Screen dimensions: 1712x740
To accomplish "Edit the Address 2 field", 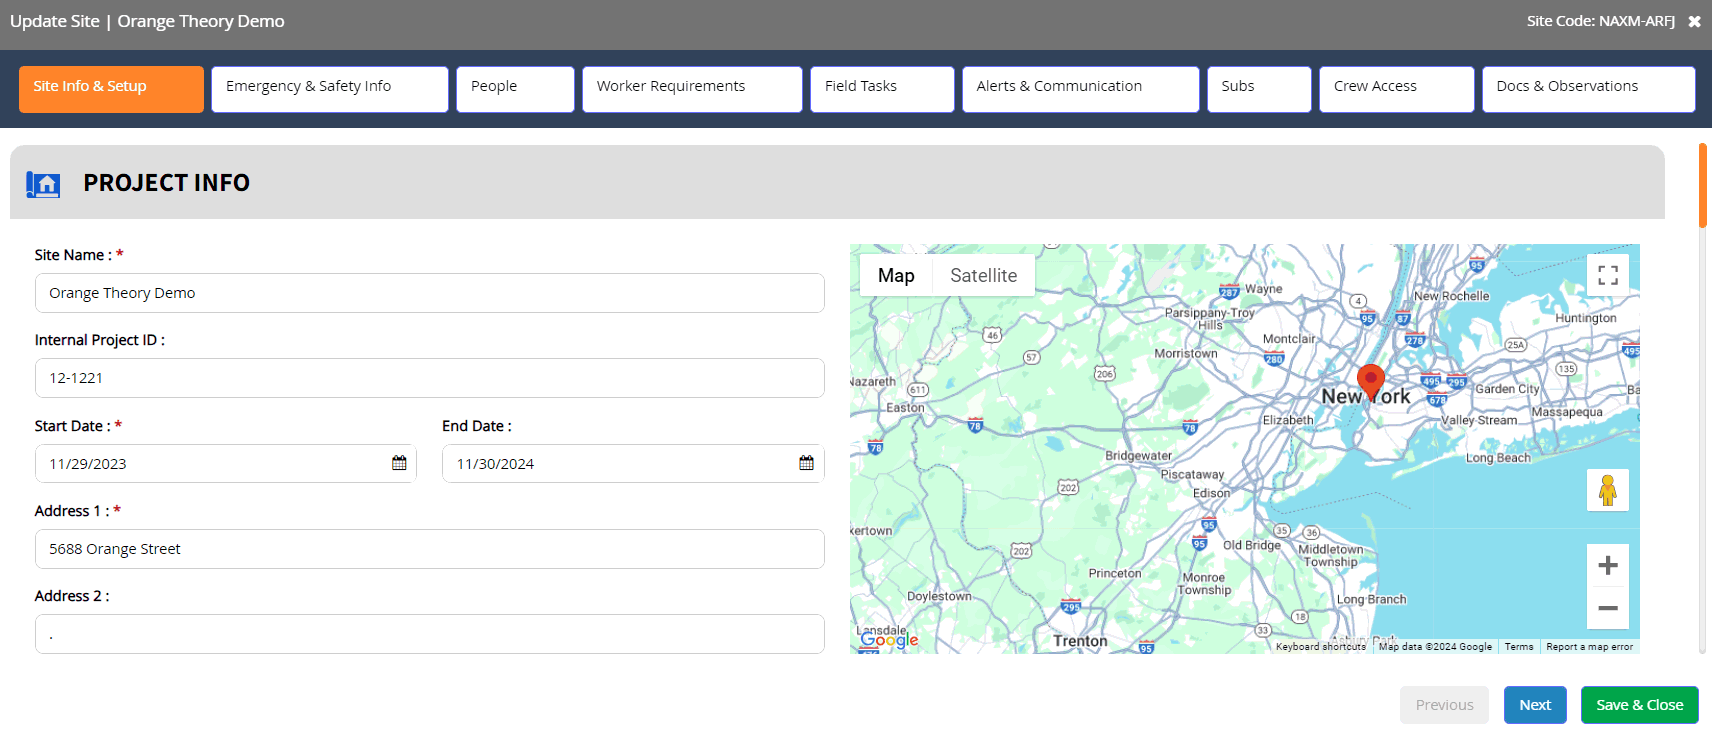I will pos(430,634).
